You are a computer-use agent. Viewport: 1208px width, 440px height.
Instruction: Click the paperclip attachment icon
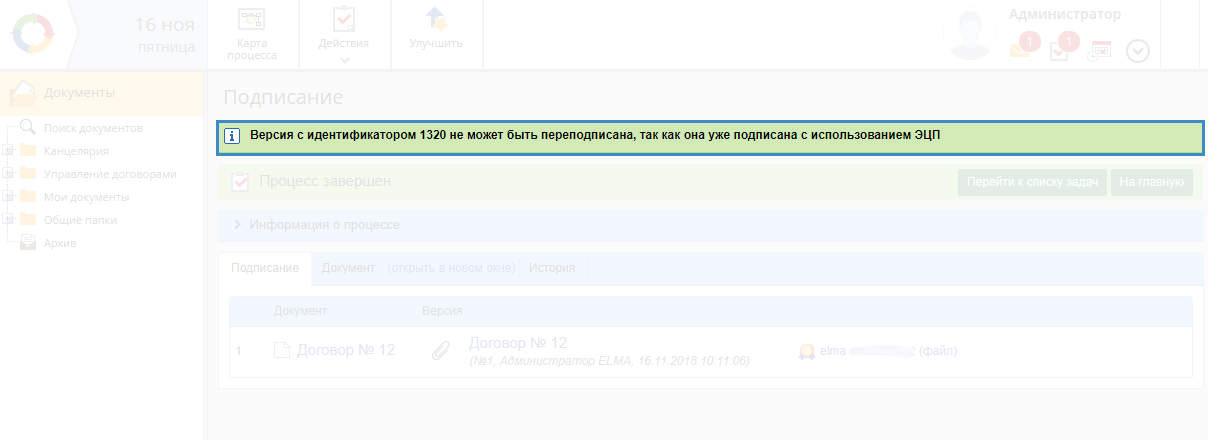point(439,351)
